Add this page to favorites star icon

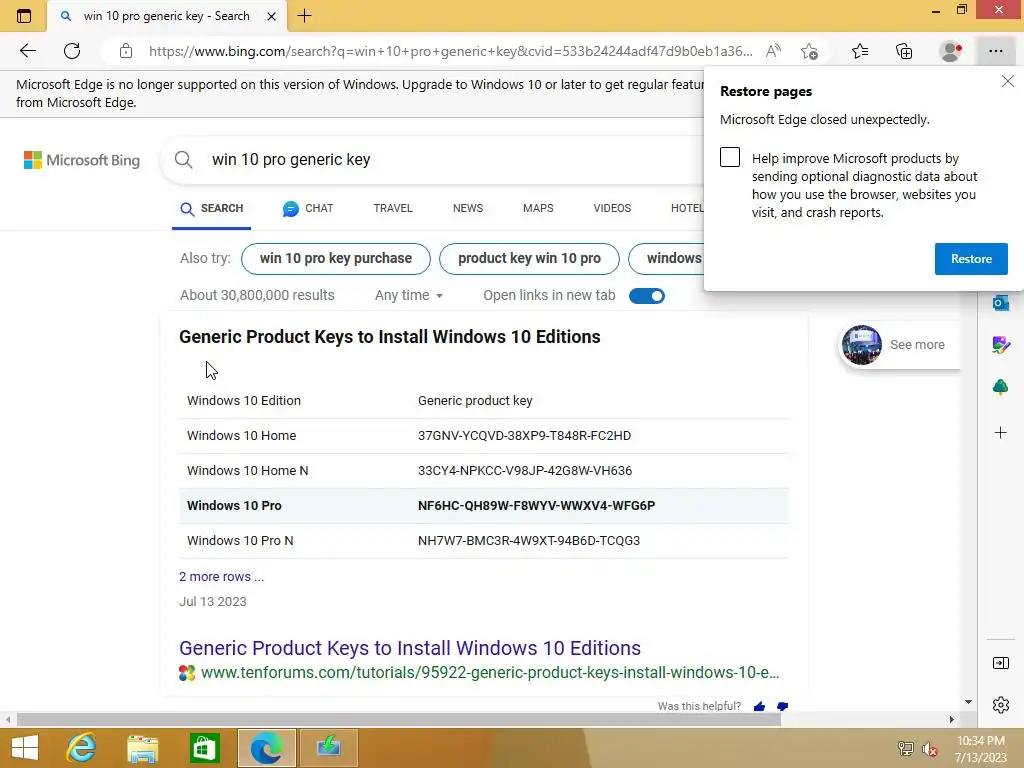[810, 51]
